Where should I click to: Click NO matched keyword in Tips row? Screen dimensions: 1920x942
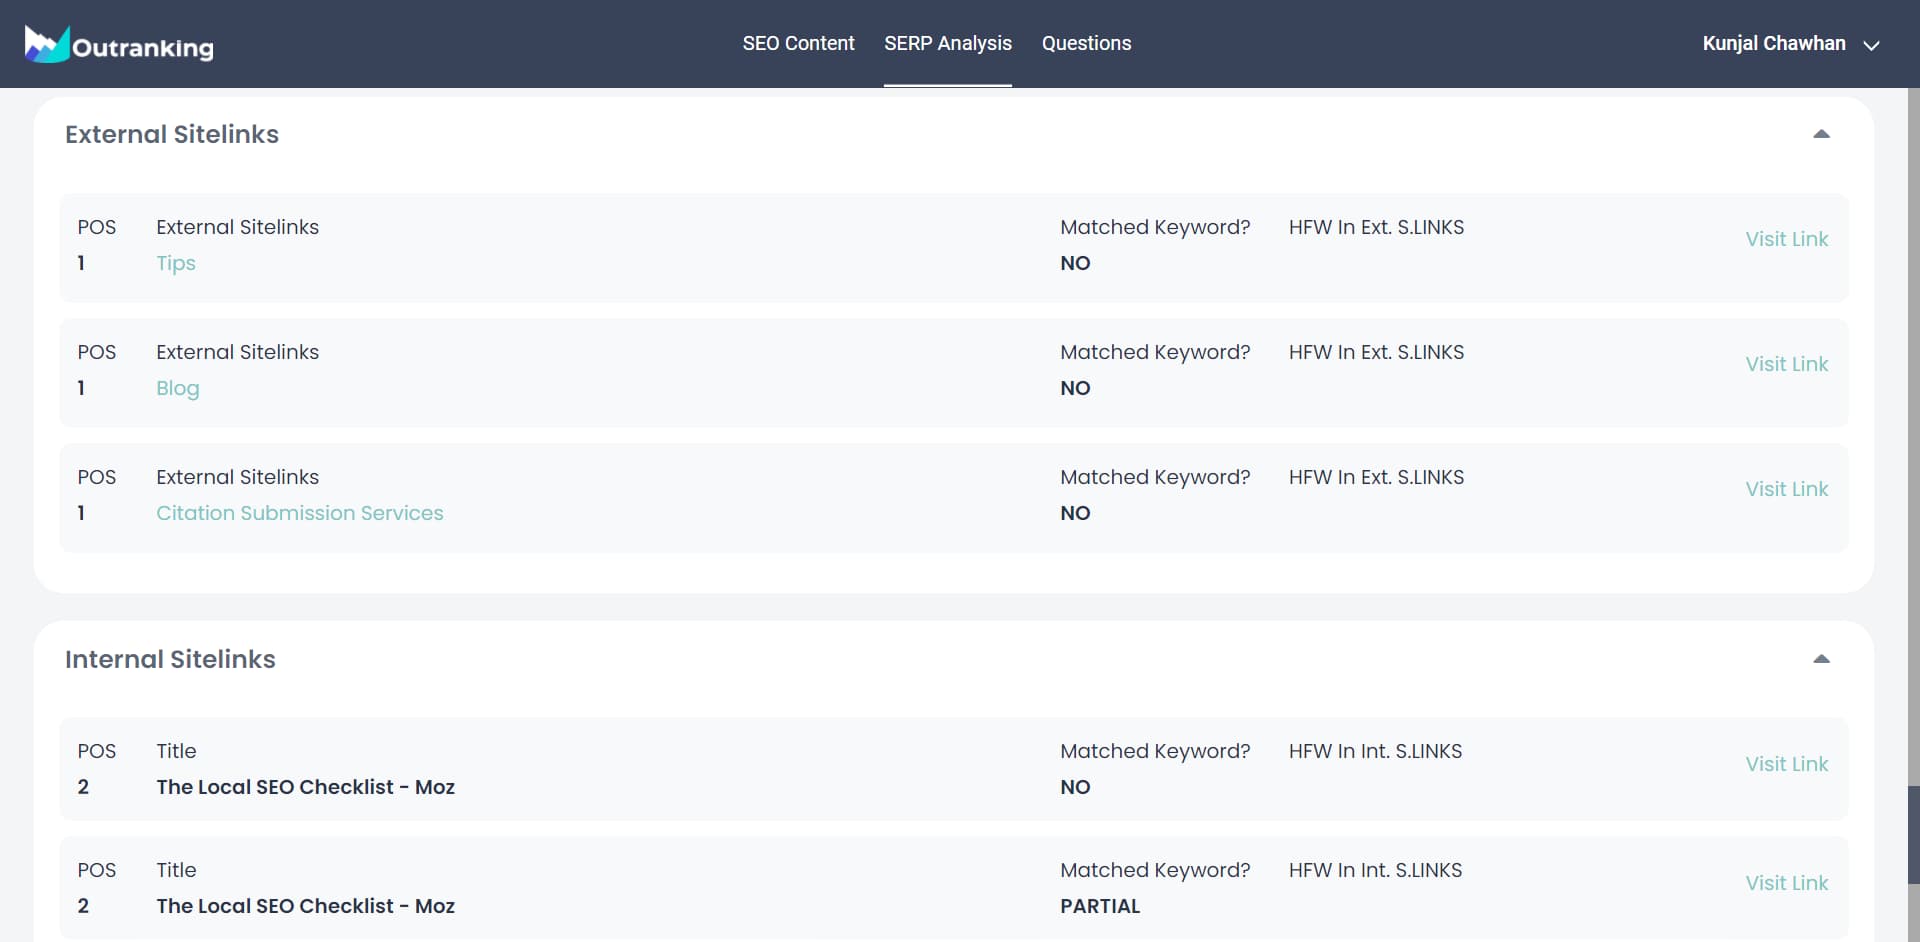(x=1075, y=263)
